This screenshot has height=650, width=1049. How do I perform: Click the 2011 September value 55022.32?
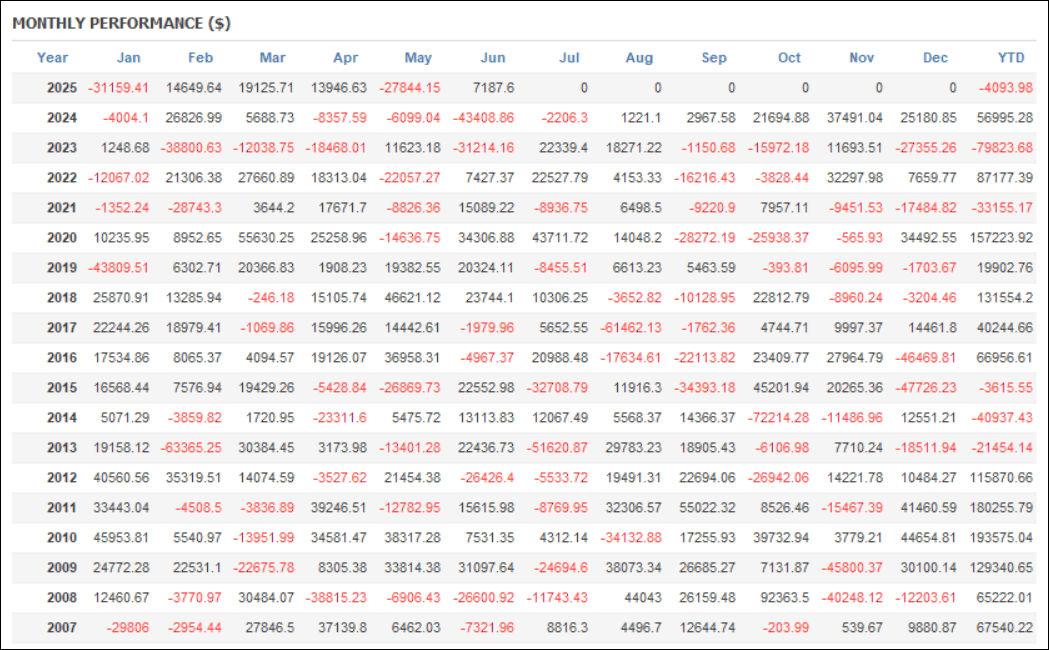[707, 508]
